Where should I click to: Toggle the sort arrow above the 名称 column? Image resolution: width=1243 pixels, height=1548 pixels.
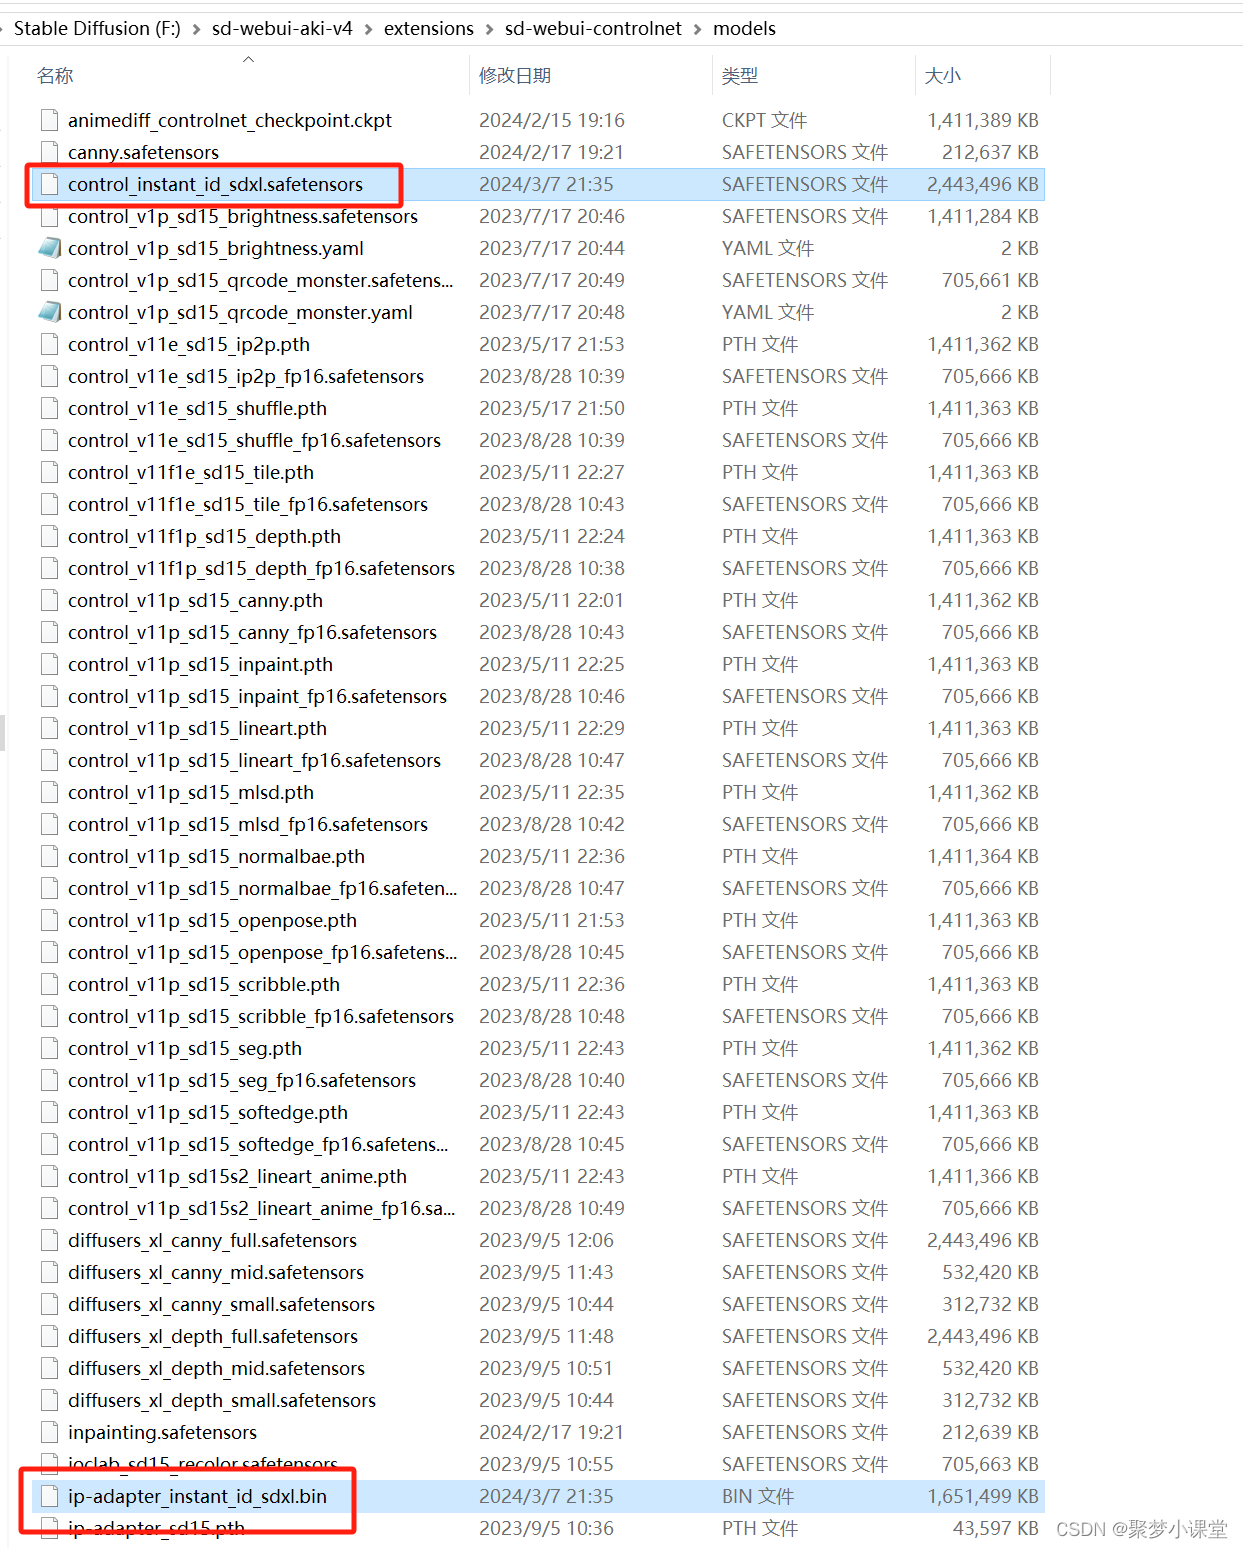[x=249, y=59]
